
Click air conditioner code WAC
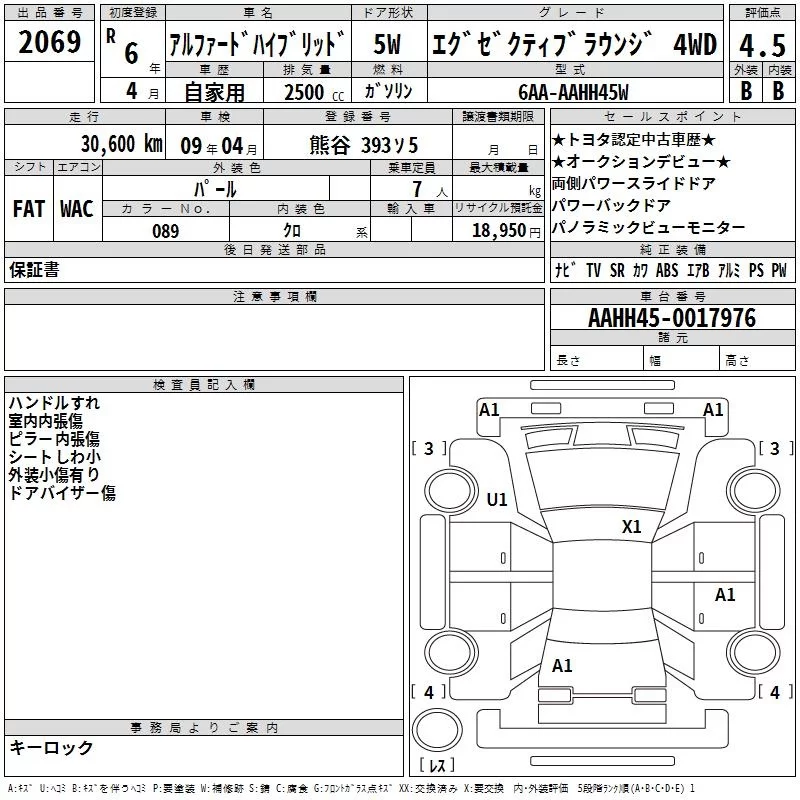tap(77, 209)
